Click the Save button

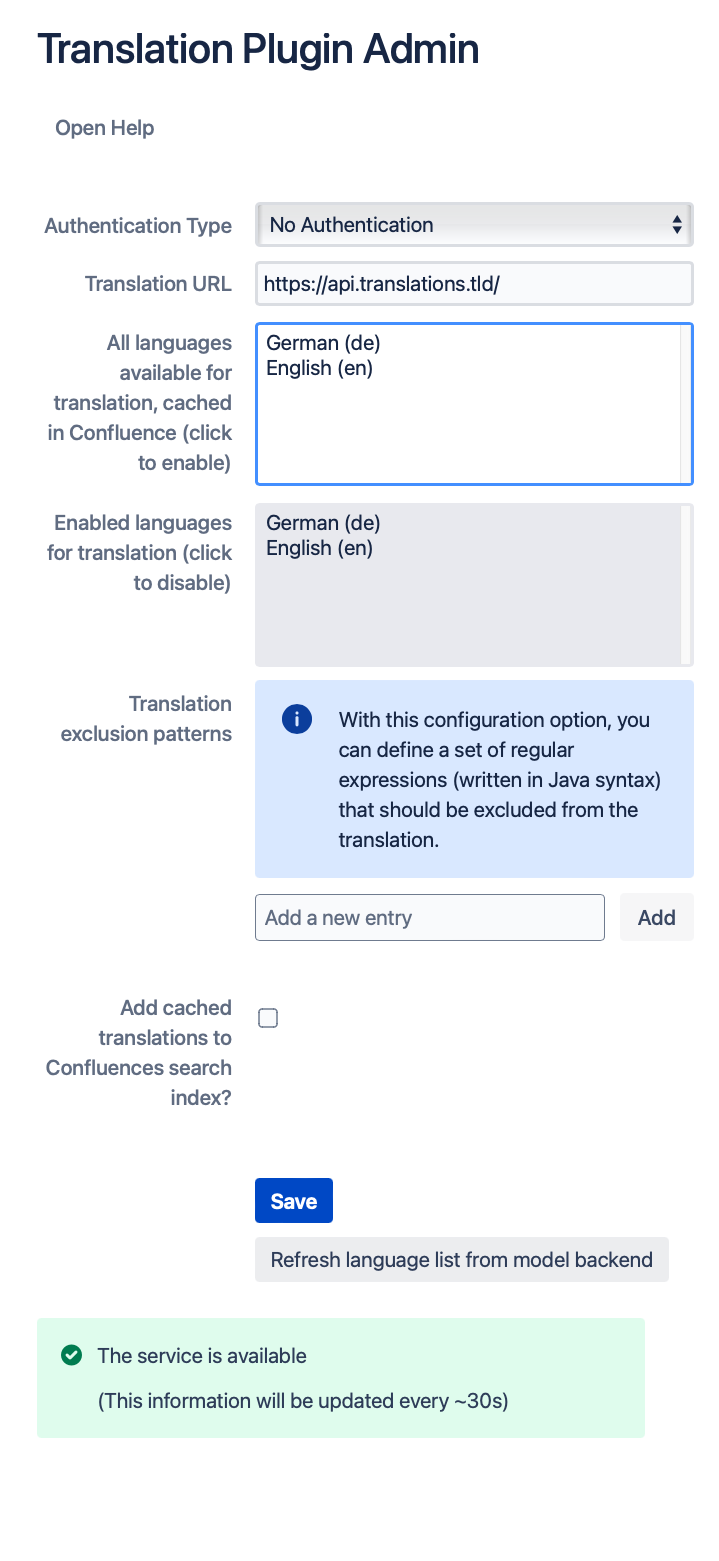point(293,1200)
